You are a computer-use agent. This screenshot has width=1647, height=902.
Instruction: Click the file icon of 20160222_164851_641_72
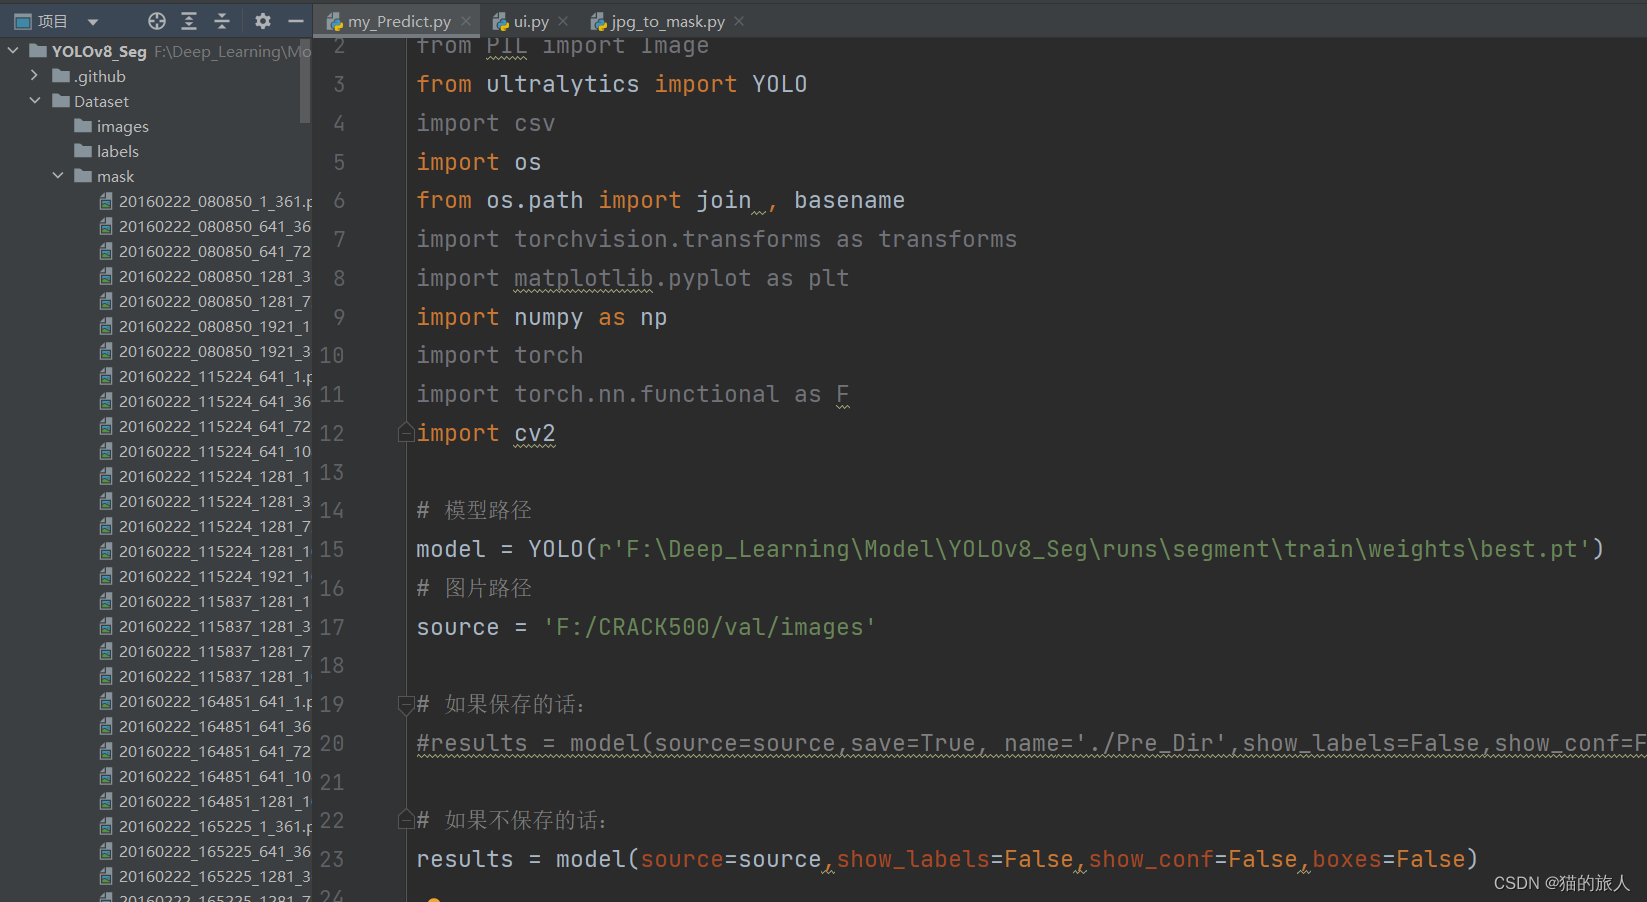coord(106,751)
